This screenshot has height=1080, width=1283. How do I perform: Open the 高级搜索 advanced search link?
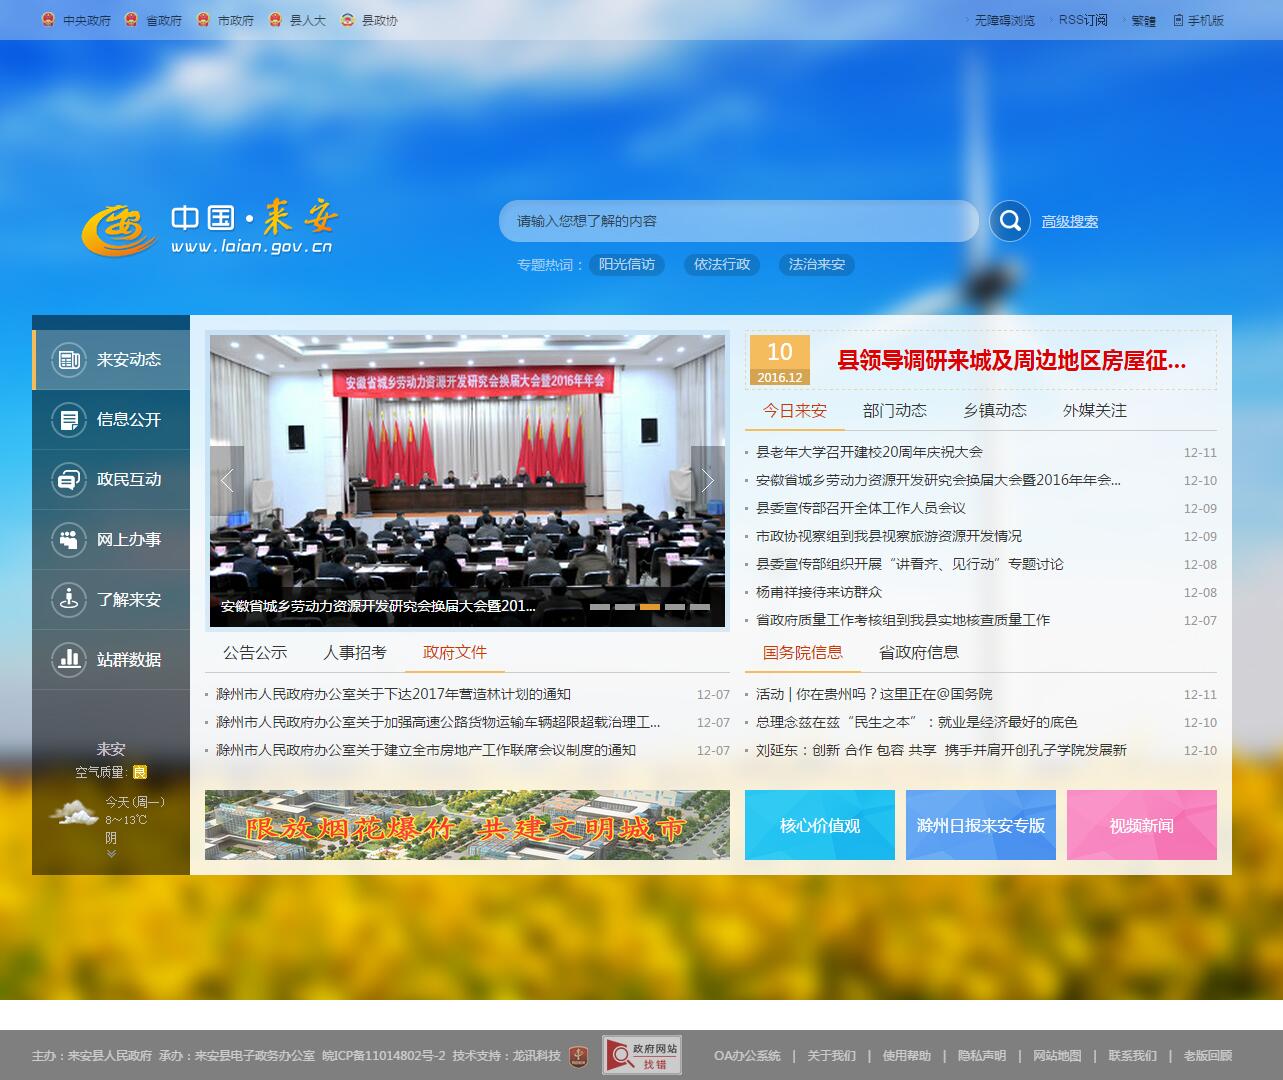click(1070, 222)
